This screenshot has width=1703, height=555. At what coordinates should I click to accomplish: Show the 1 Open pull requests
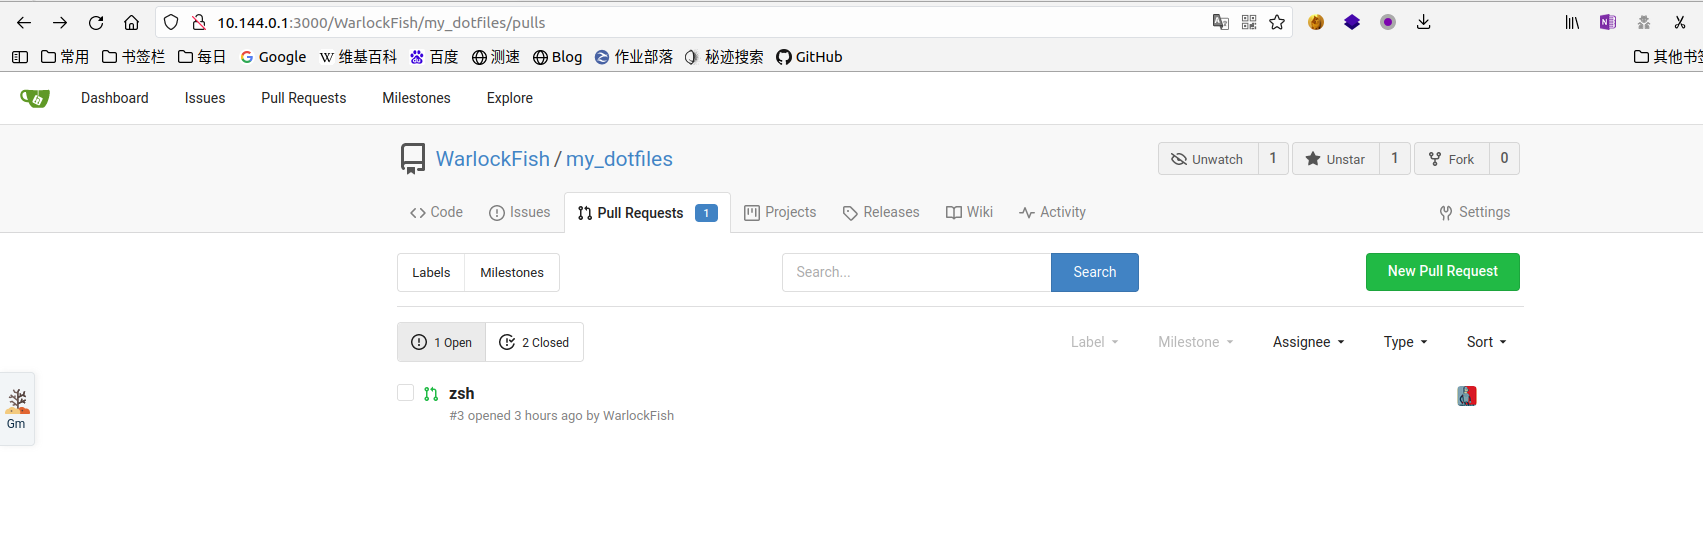tap(441, 342)
